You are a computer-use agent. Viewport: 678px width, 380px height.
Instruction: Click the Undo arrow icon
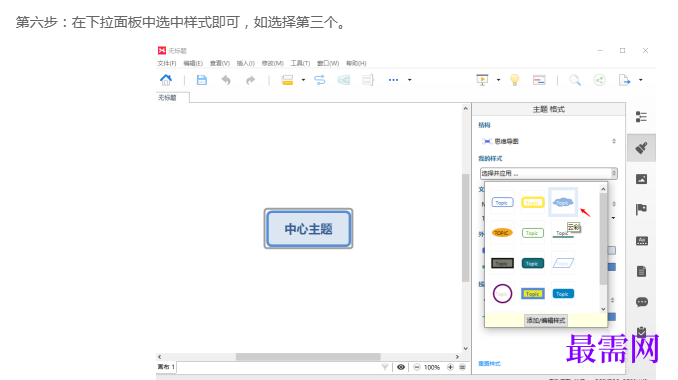click(x=226, y=80)
